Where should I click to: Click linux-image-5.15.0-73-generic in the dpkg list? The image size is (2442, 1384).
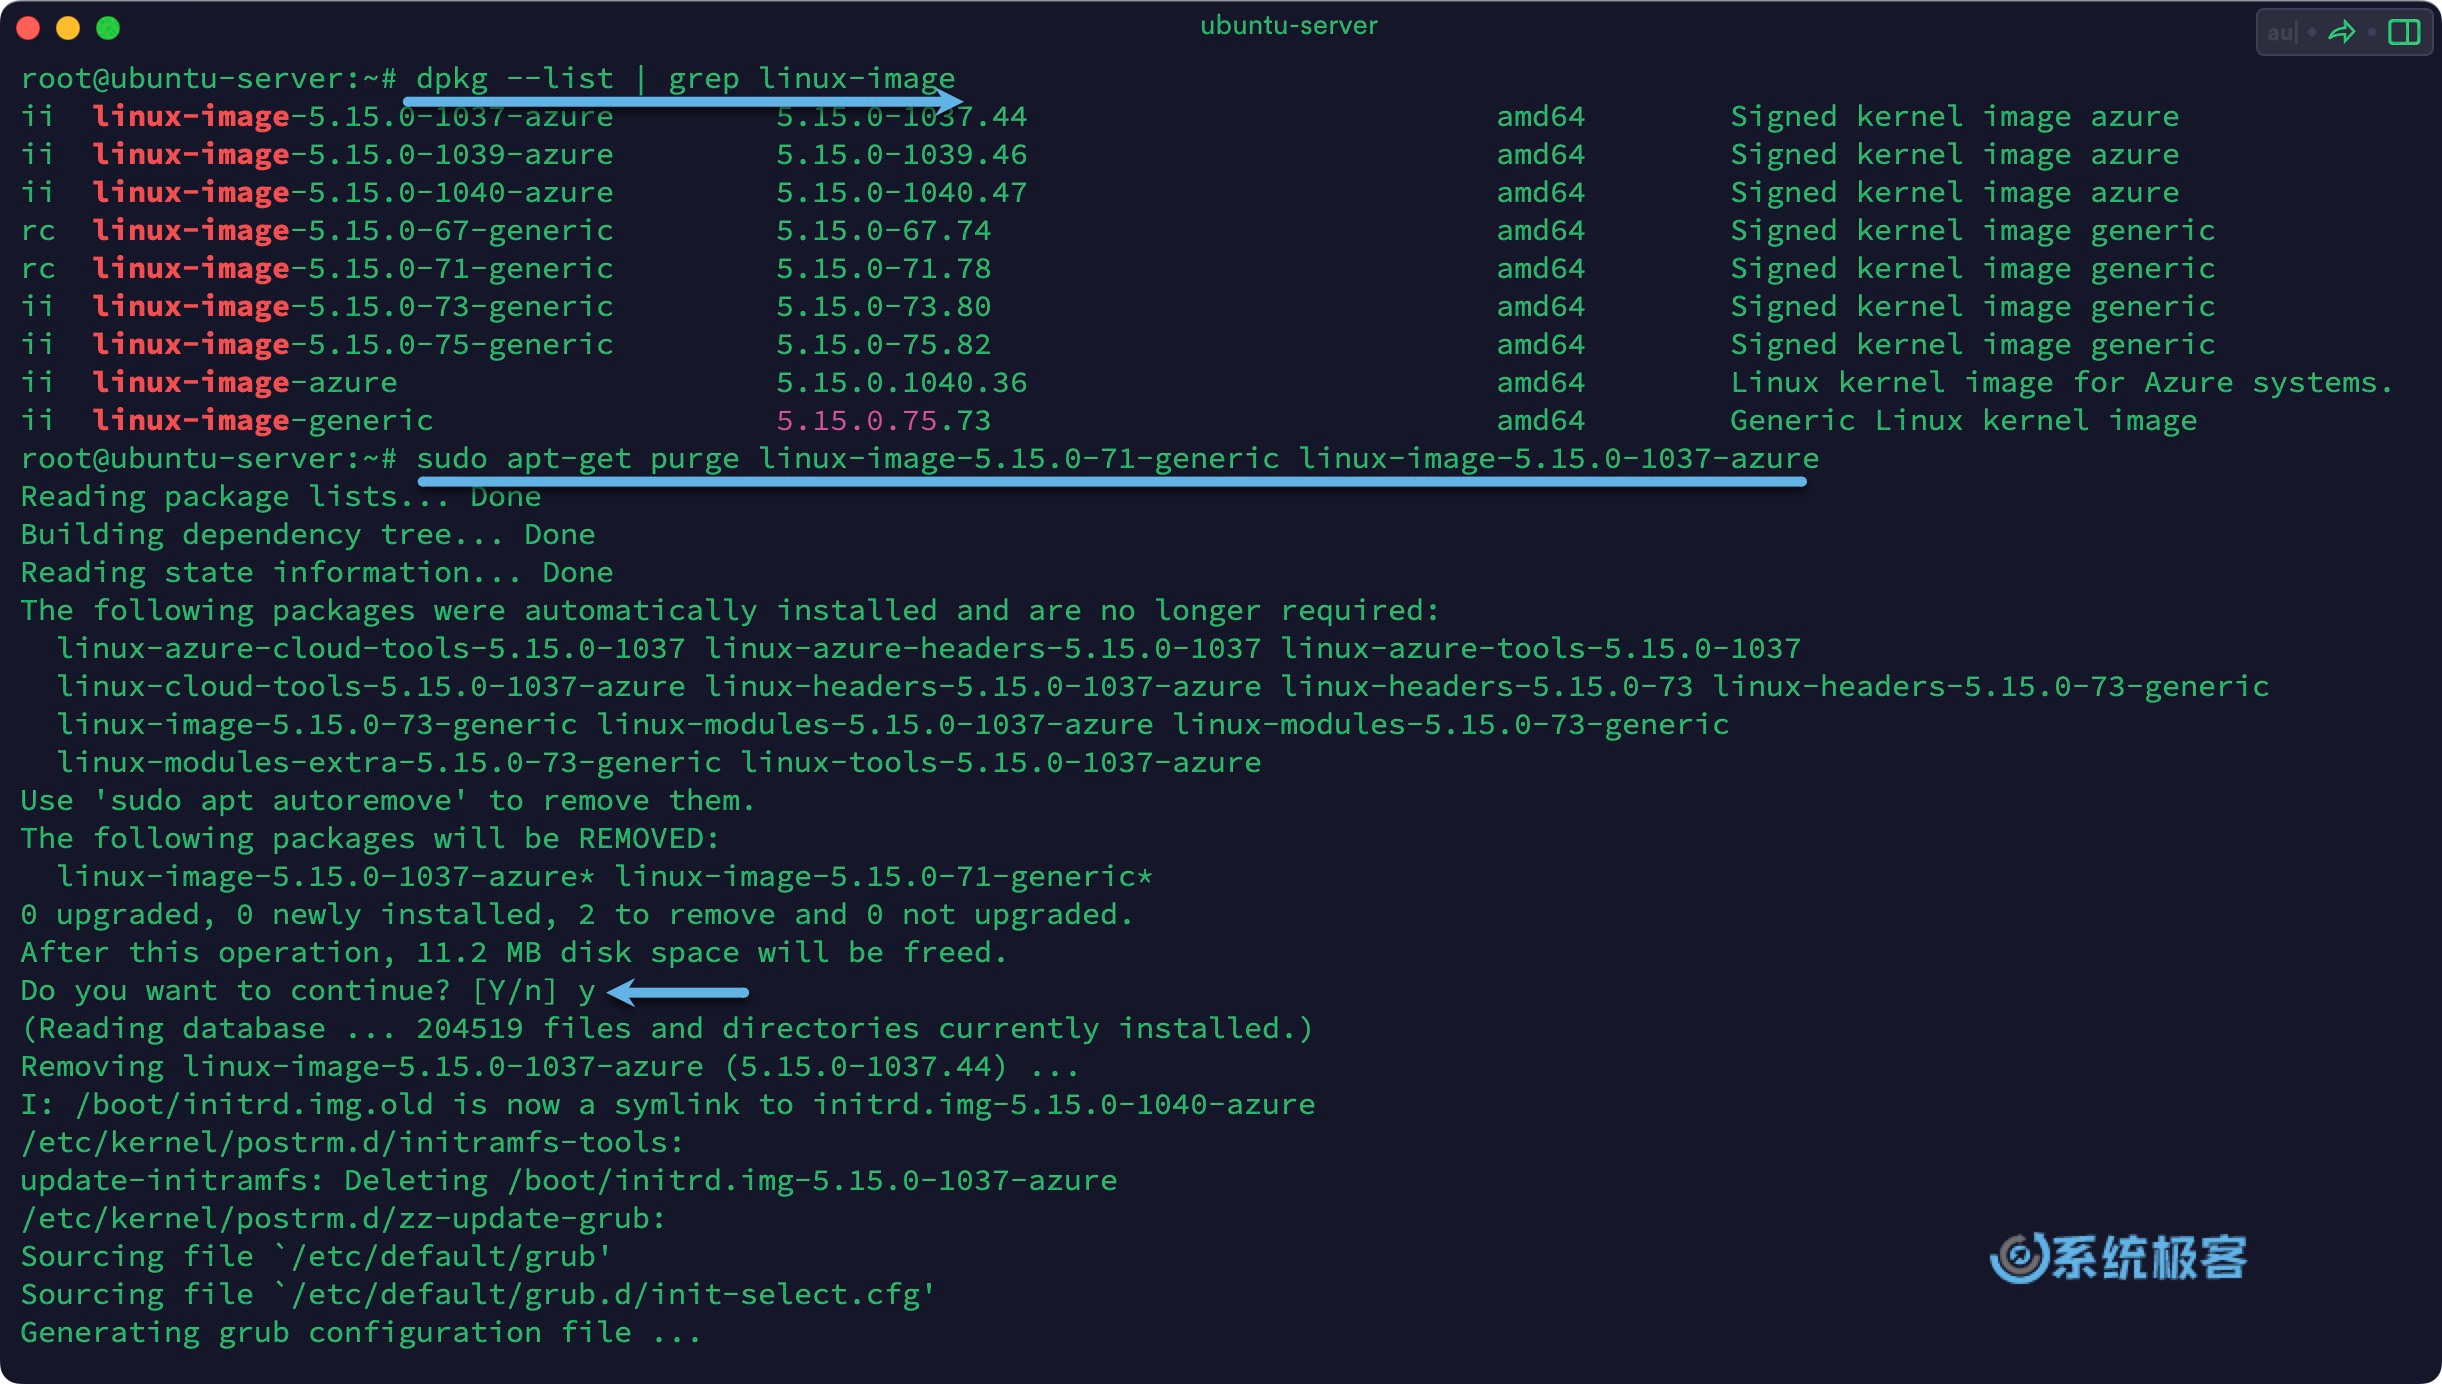pyautogui.click(x=353, y=307)
